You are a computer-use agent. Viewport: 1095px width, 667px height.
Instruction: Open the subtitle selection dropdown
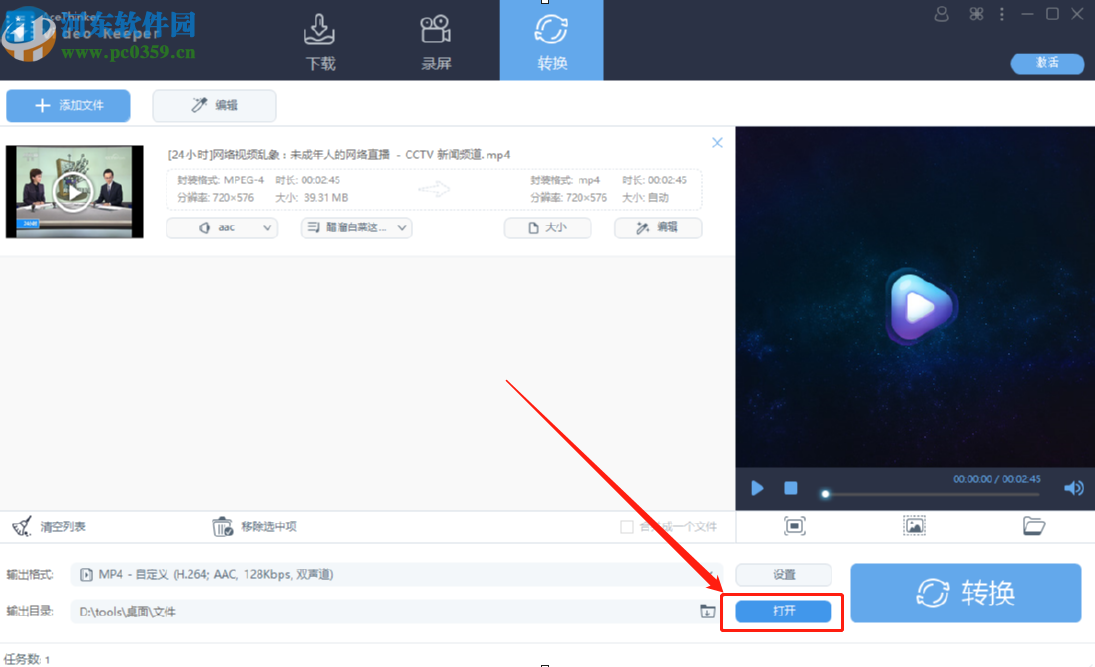(x=356, y=228)
